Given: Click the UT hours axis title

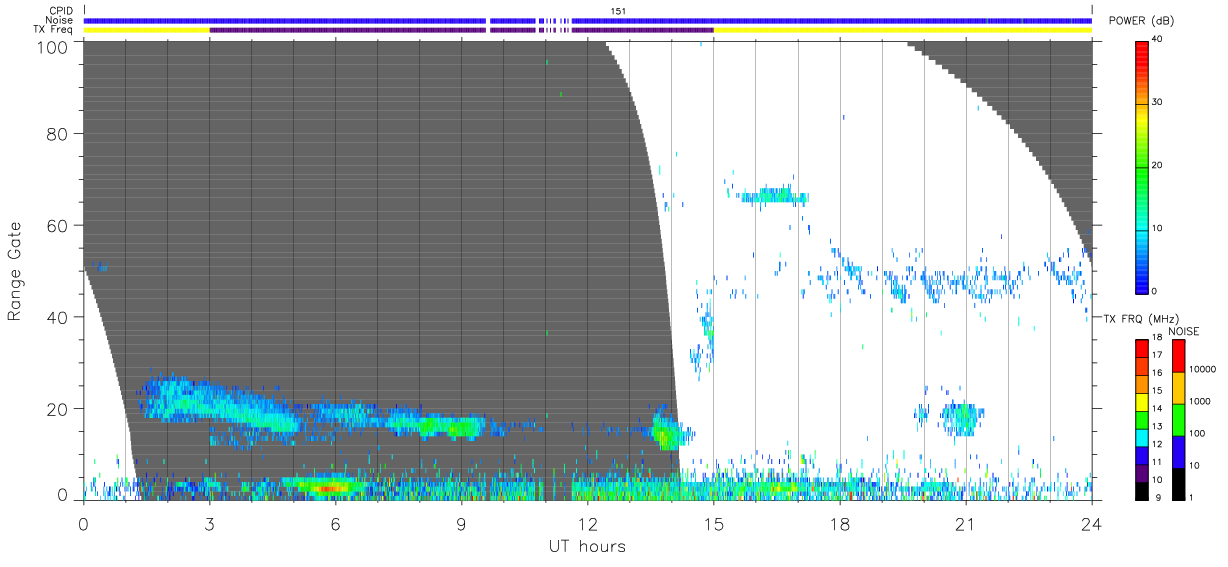Looking at the screenshot, I should 586,546.
